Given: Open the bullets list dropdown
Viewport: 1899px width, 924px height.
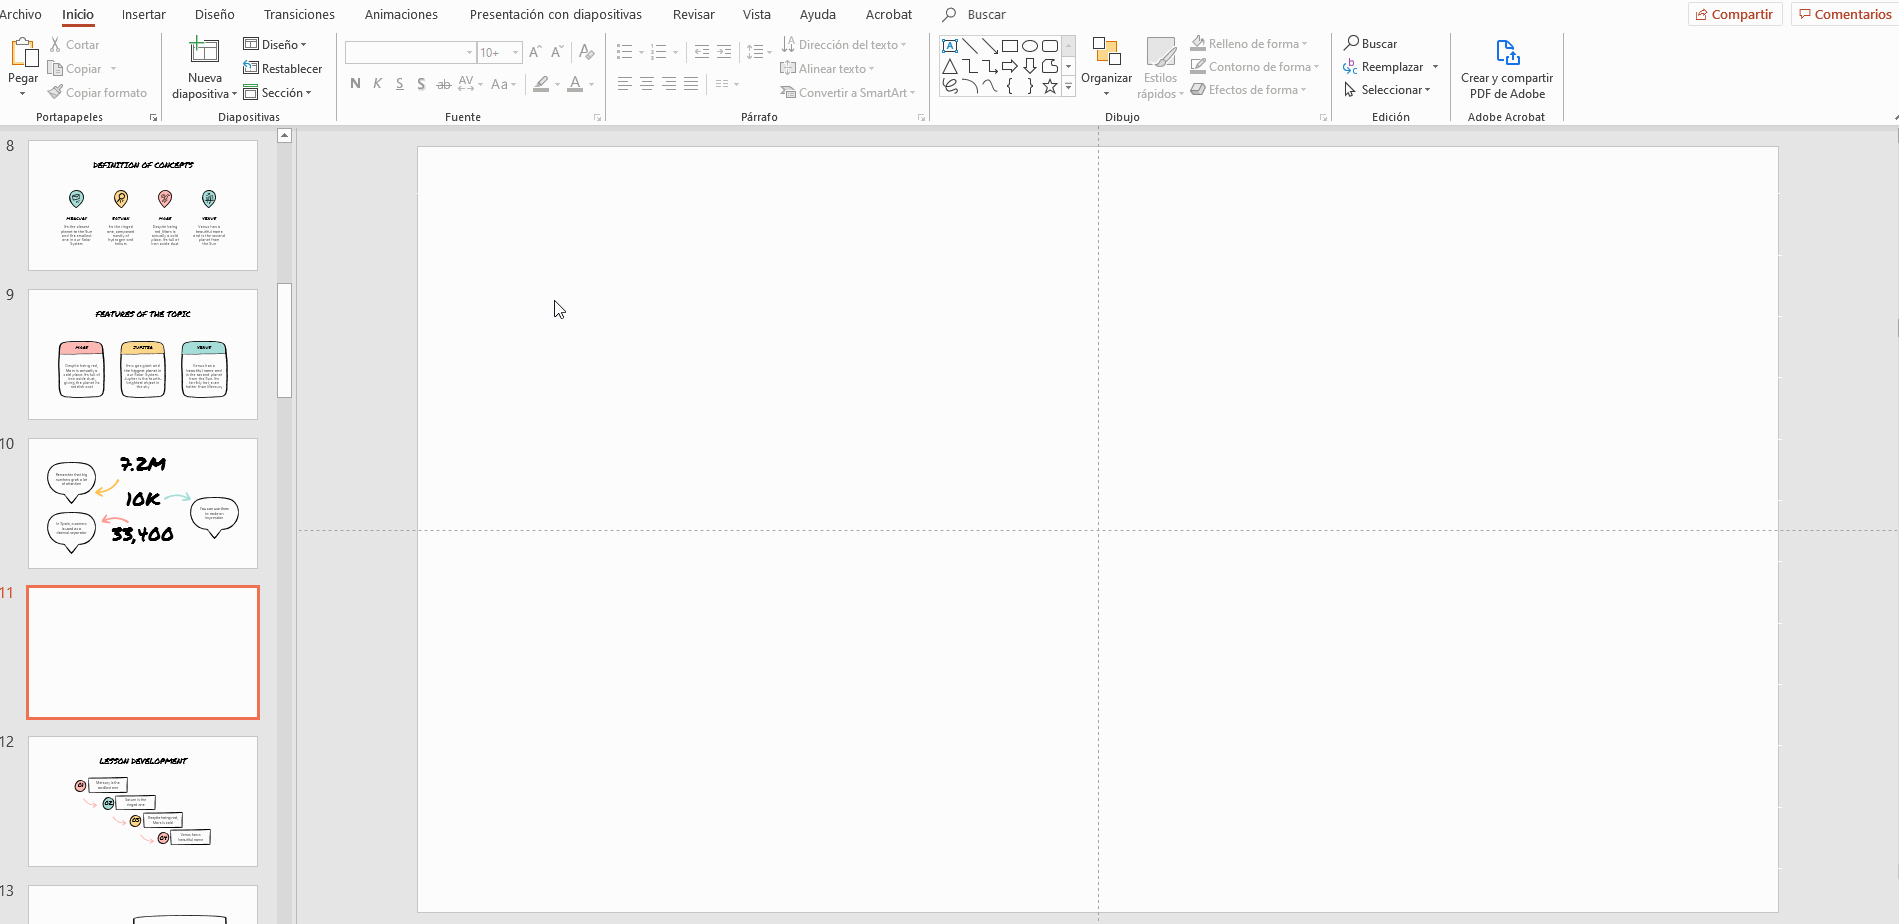Looking at the screenshot, I should coord(641,52).
